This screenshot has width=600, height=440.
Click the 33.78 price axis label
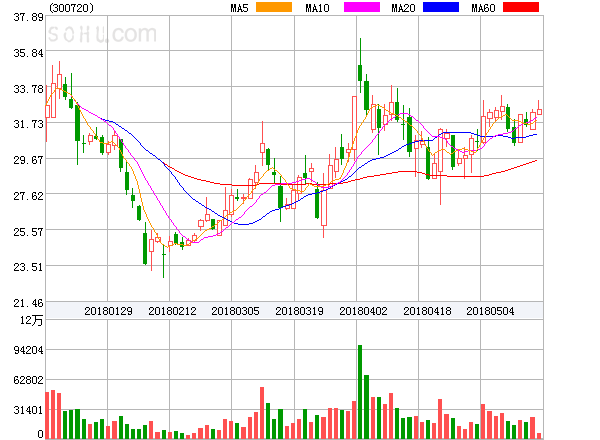pos(28,89)
